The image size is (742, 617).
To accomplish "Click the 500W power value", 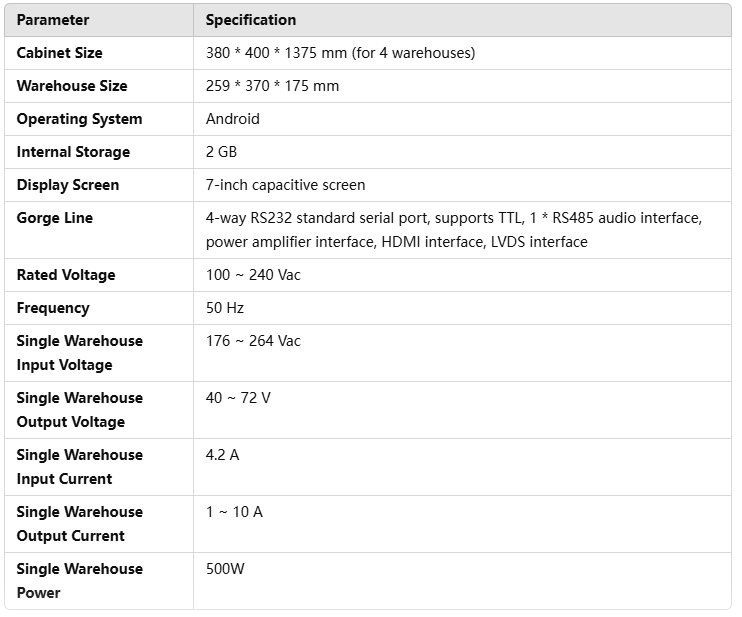I will [225, 569].
